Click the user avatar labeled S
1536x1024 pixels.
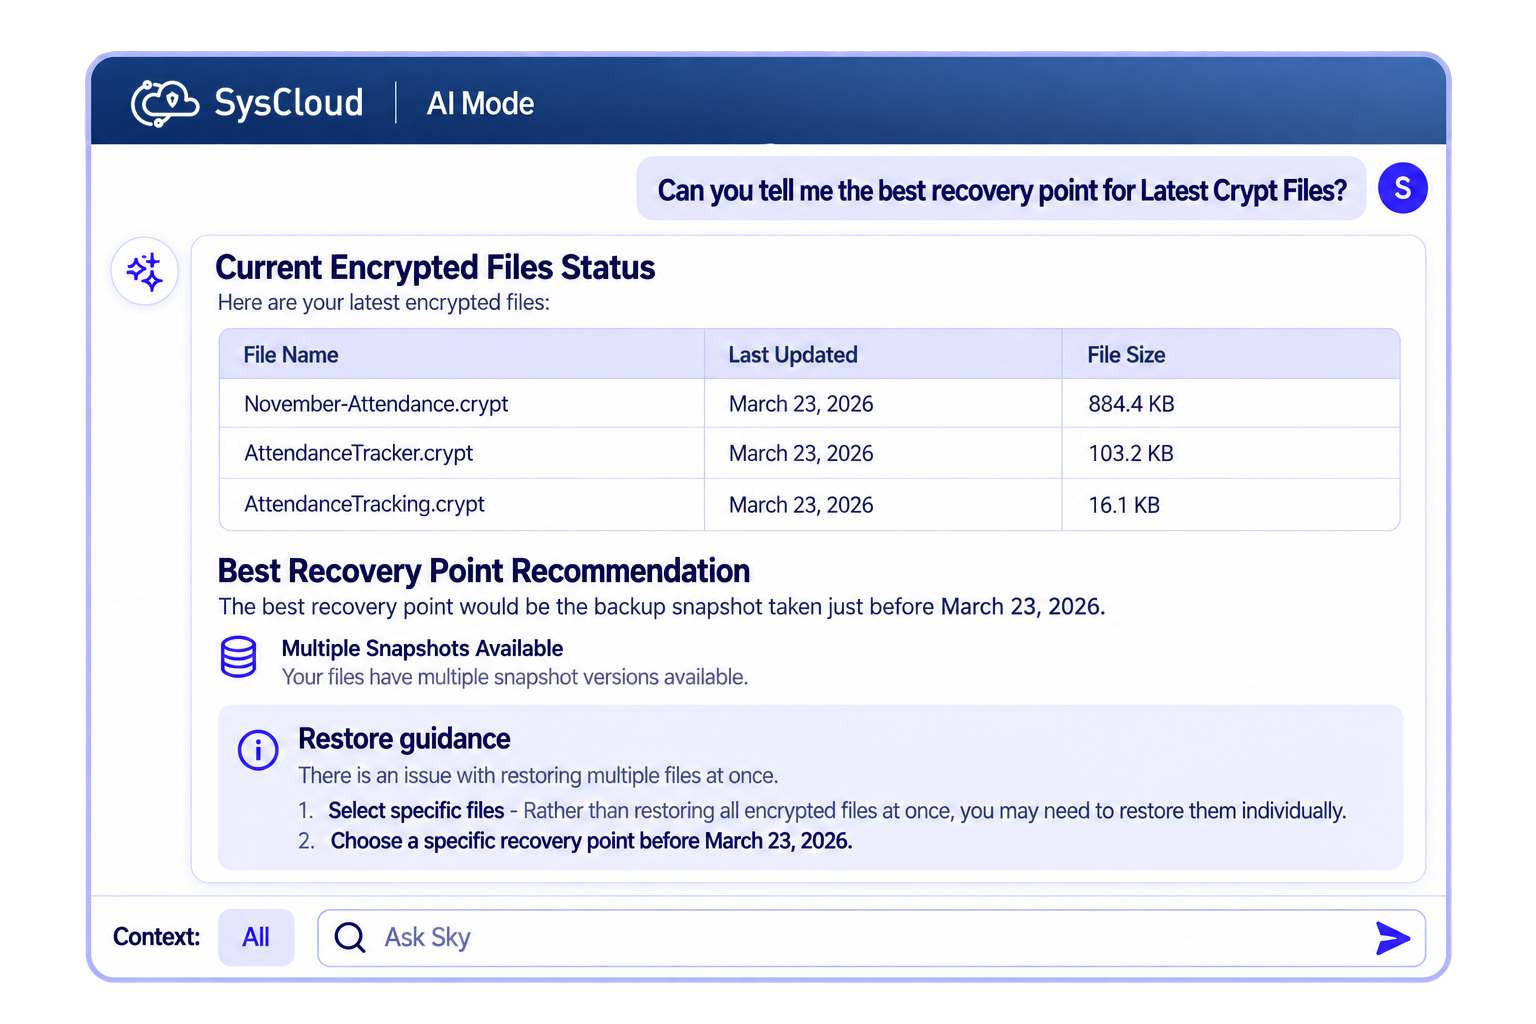coord(1403,188)
